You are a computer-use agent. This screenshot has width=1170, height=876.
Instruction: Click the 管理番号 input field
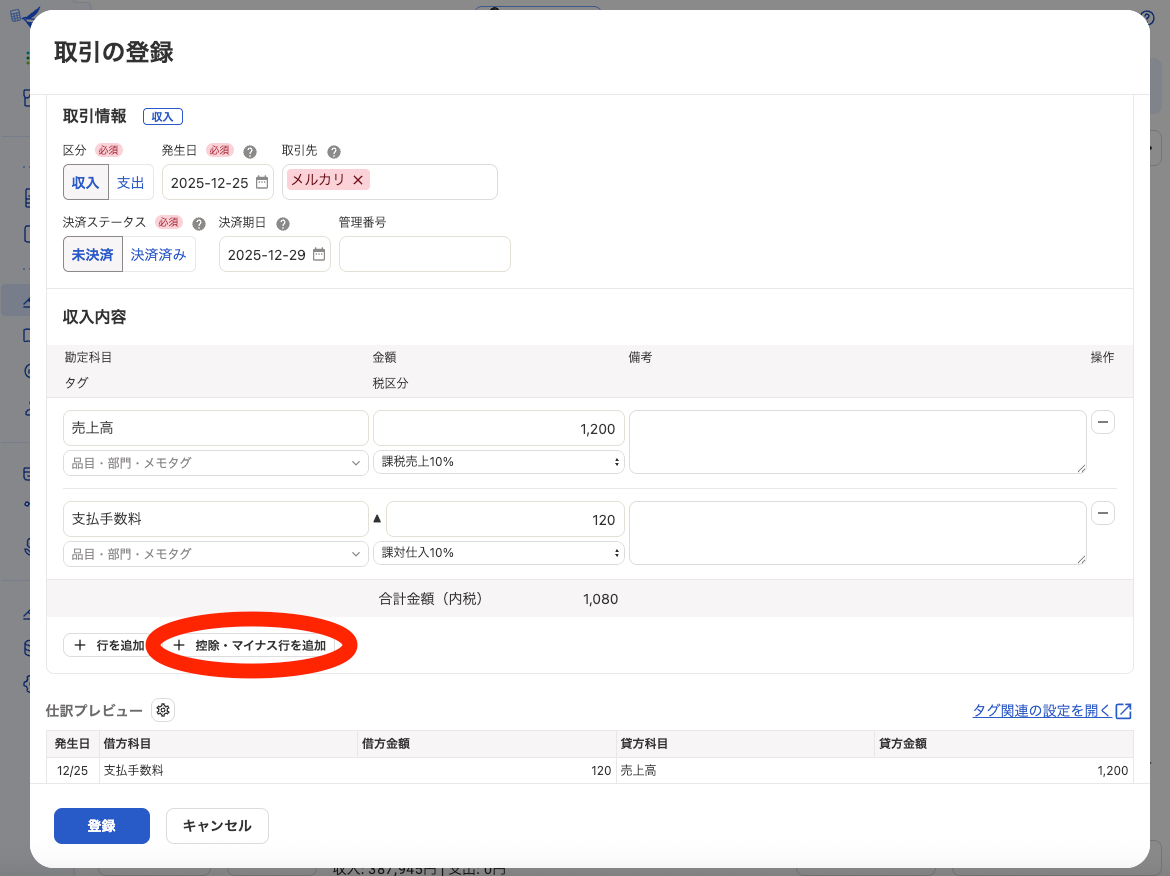coord(424,254)
